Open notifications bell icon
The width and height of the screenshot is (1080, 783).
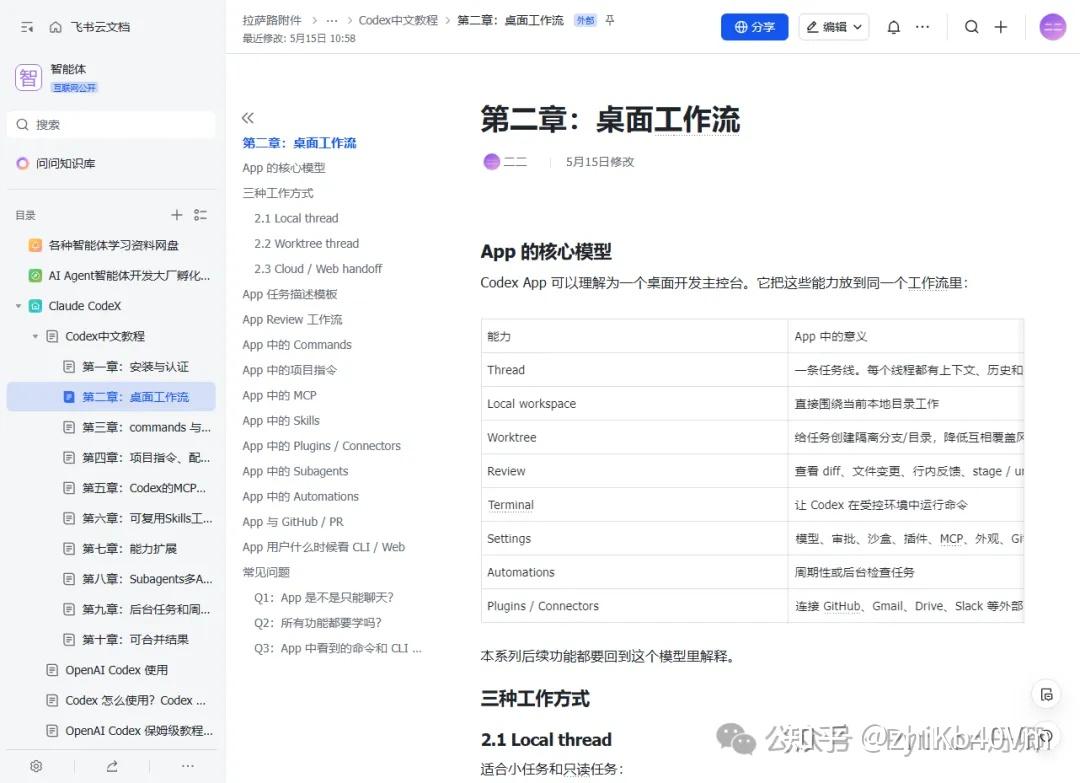coord(893,27)
